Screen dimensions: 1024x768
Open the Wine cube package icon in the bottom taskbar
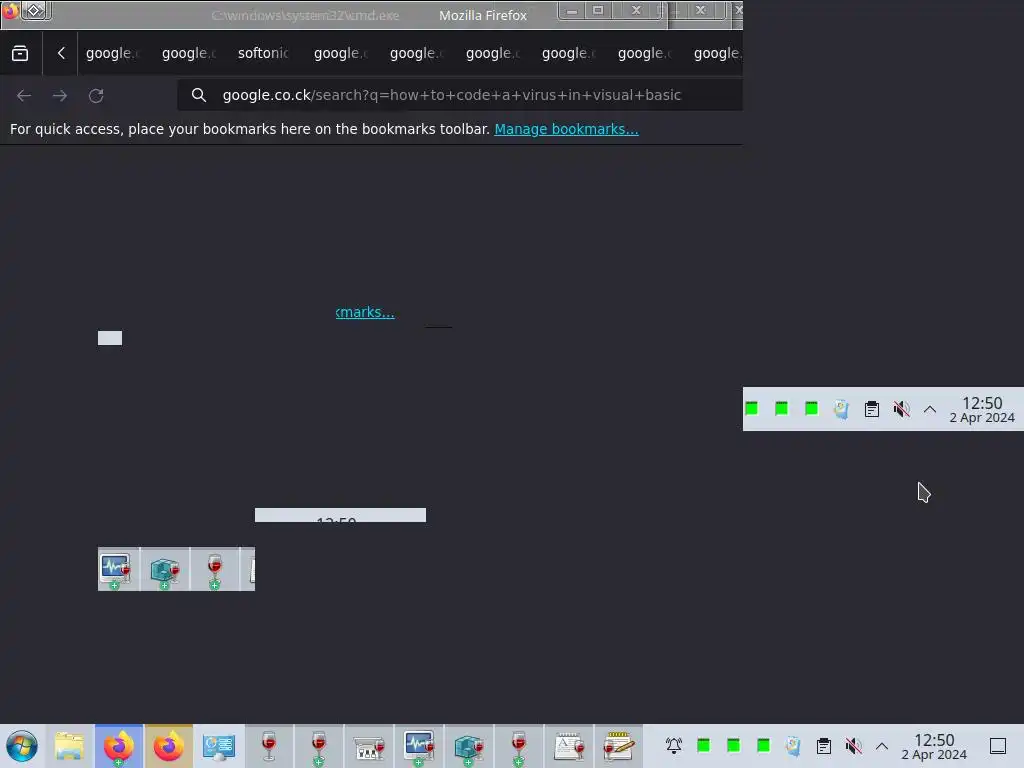click(469, 746)
